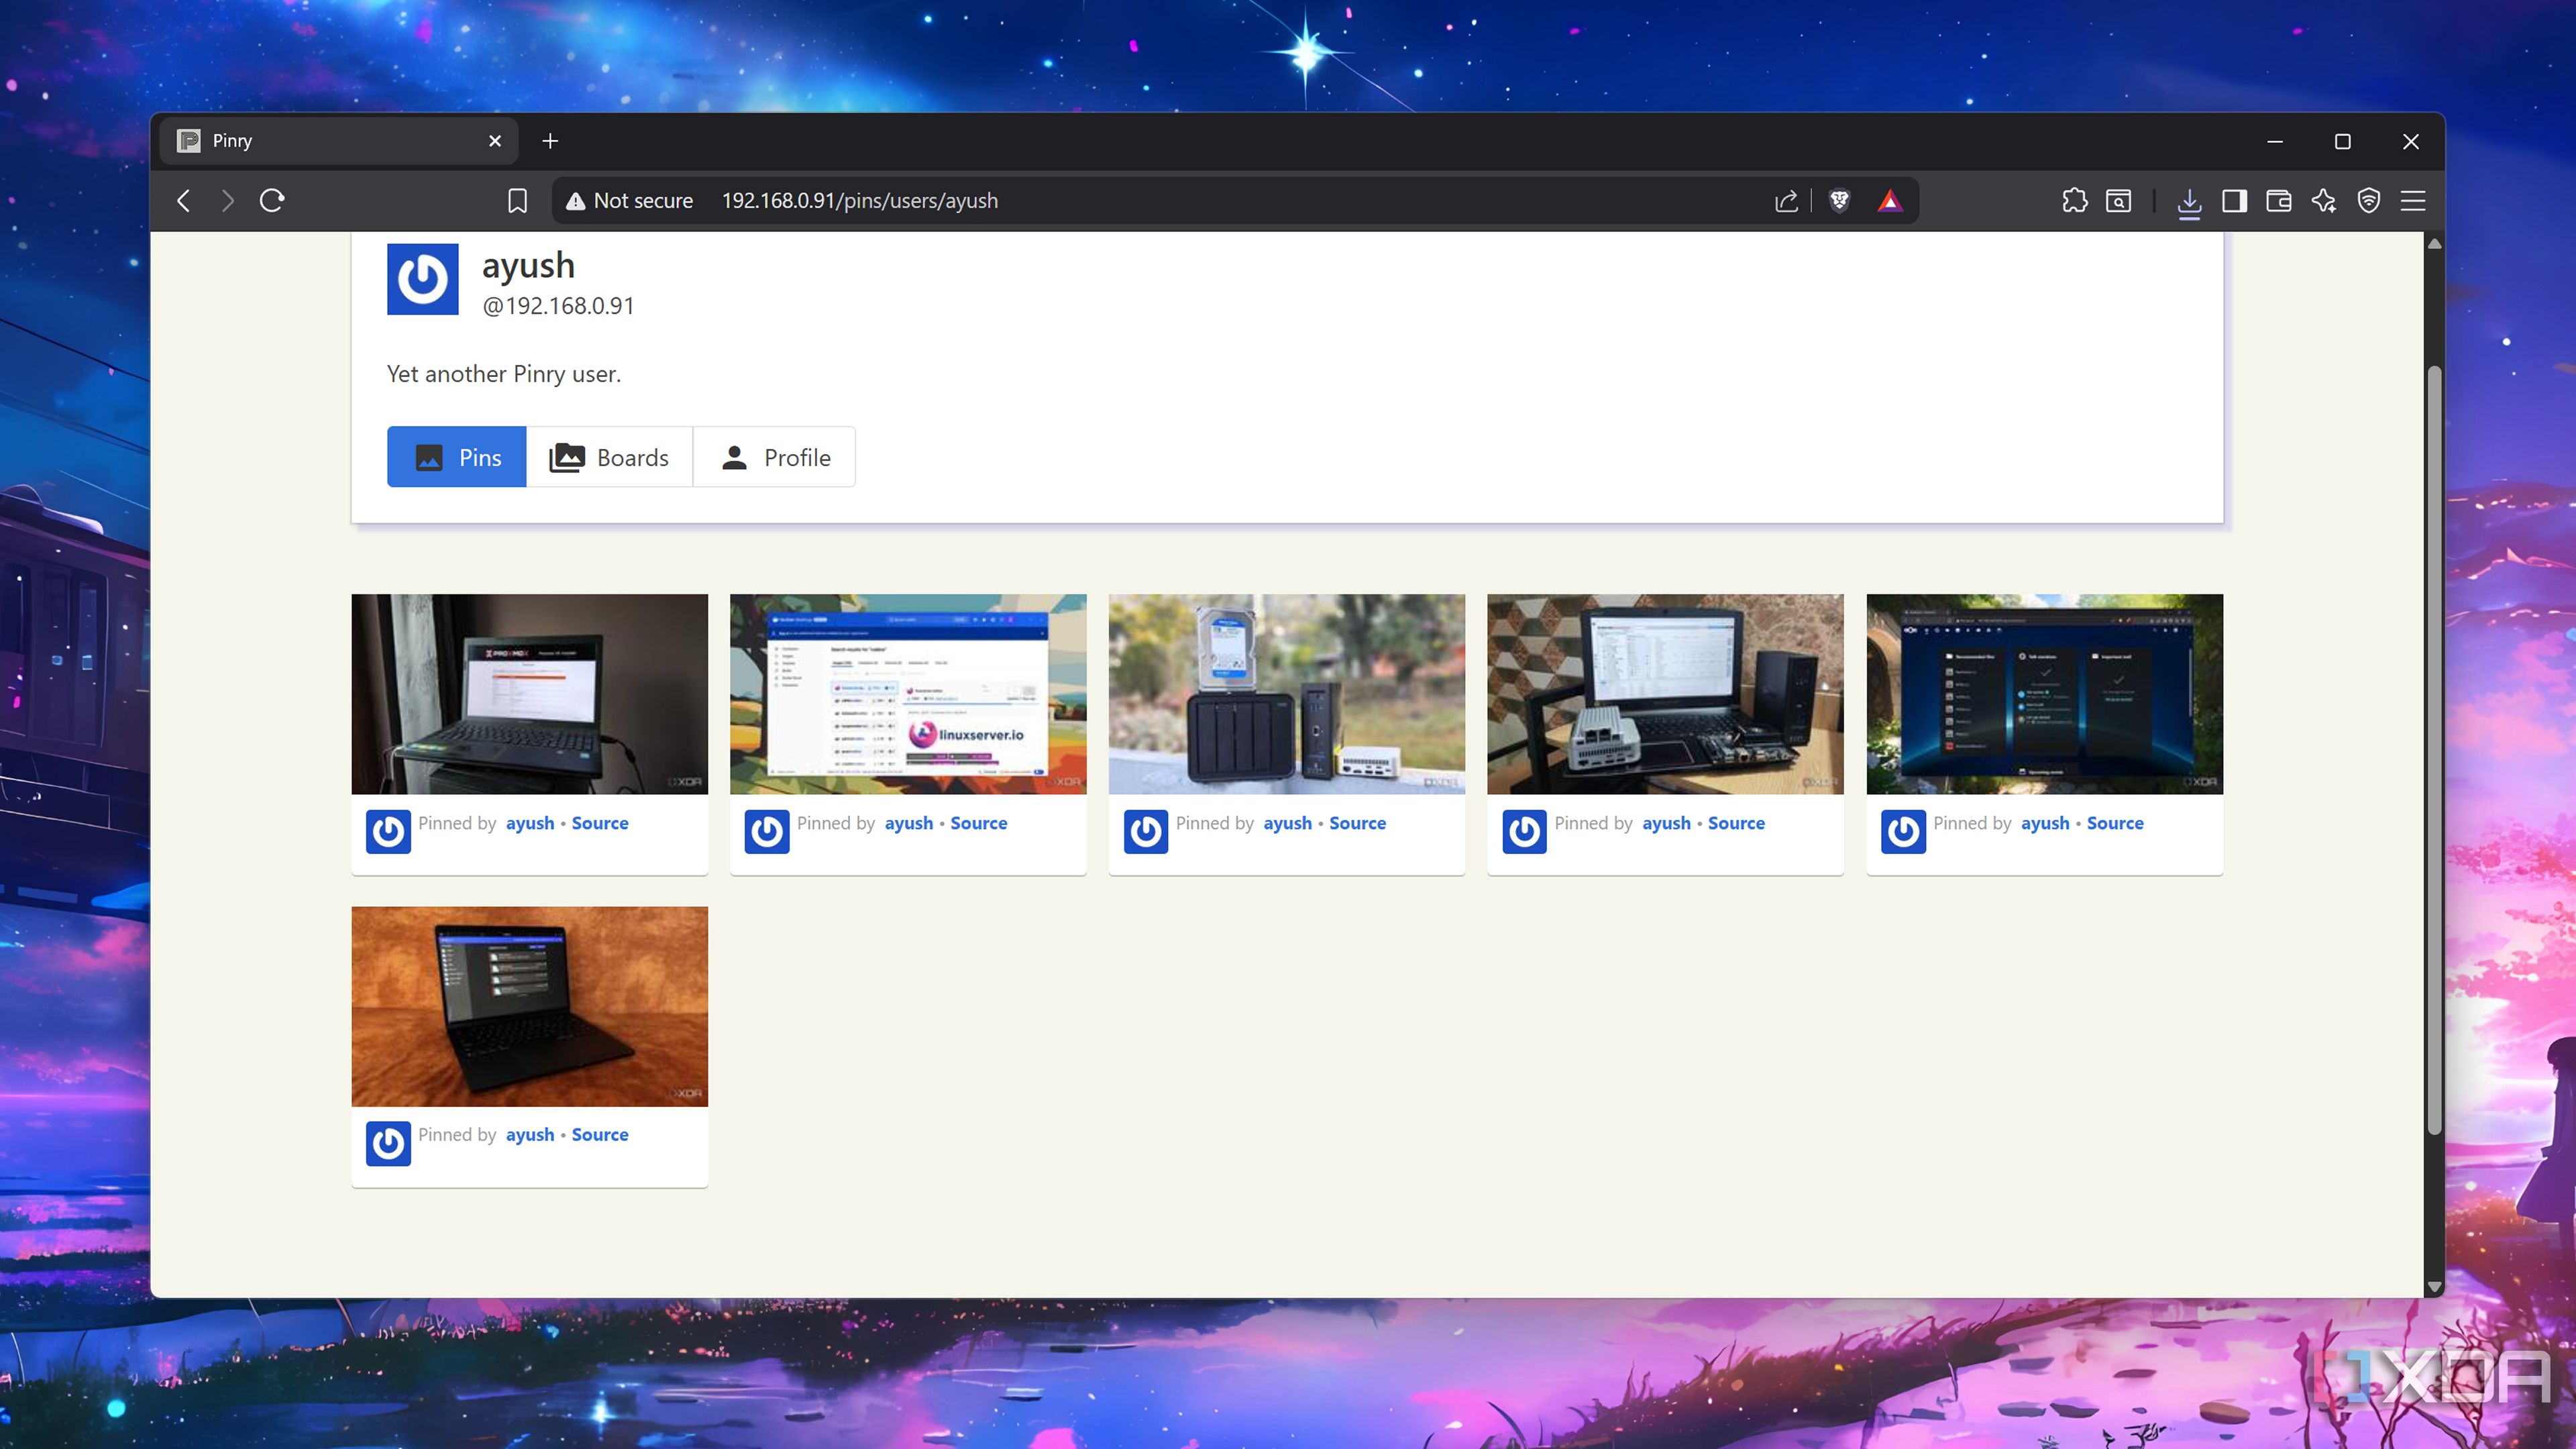Open the laptop on wooden table pin thumbnail

point(530,1006)
